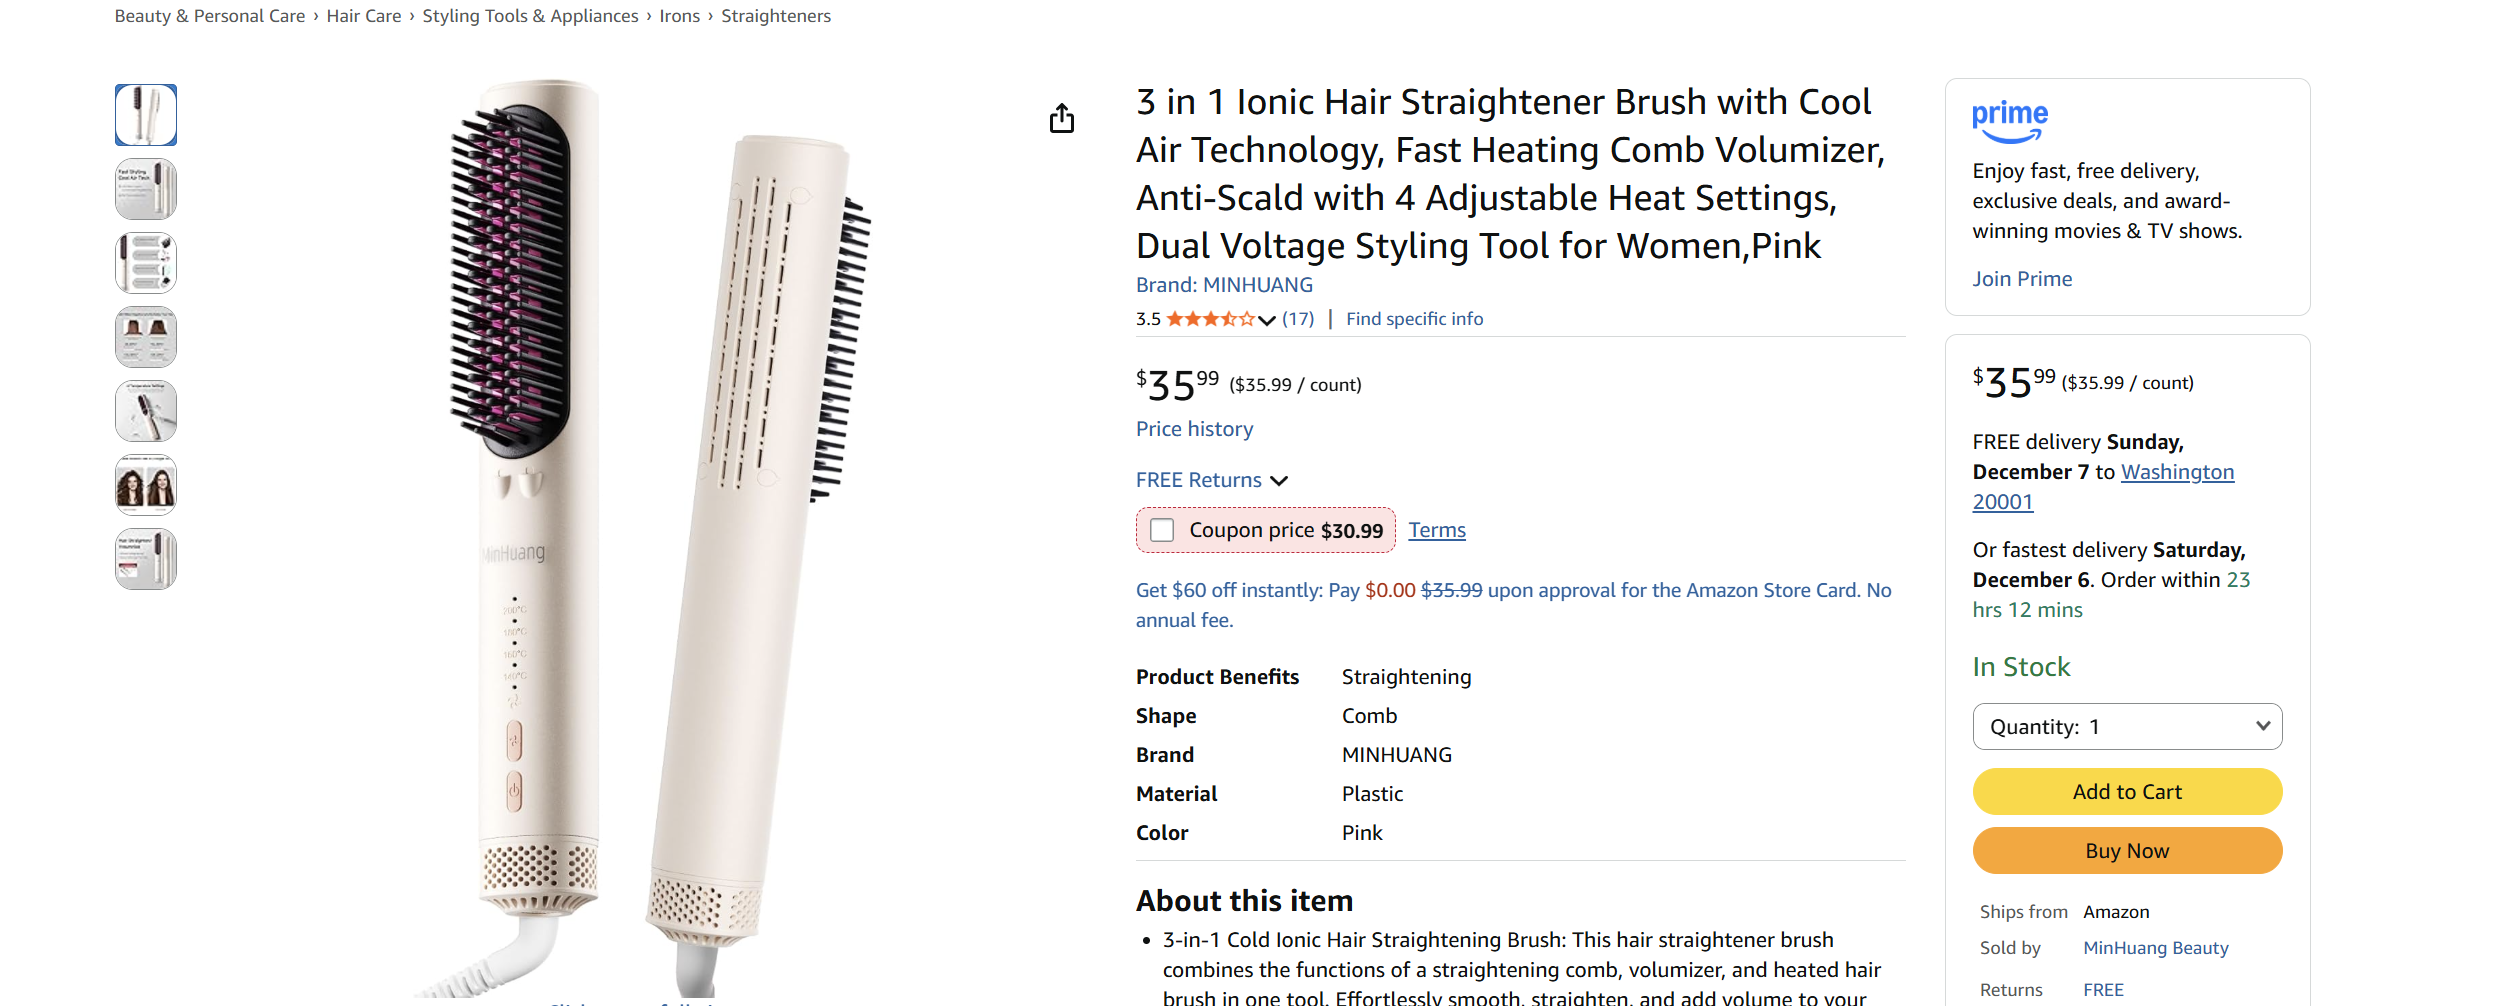Click the Buy Now button
Image resolution: width=2499 pixels, height=1006 pixels.
coord(2126,849)
